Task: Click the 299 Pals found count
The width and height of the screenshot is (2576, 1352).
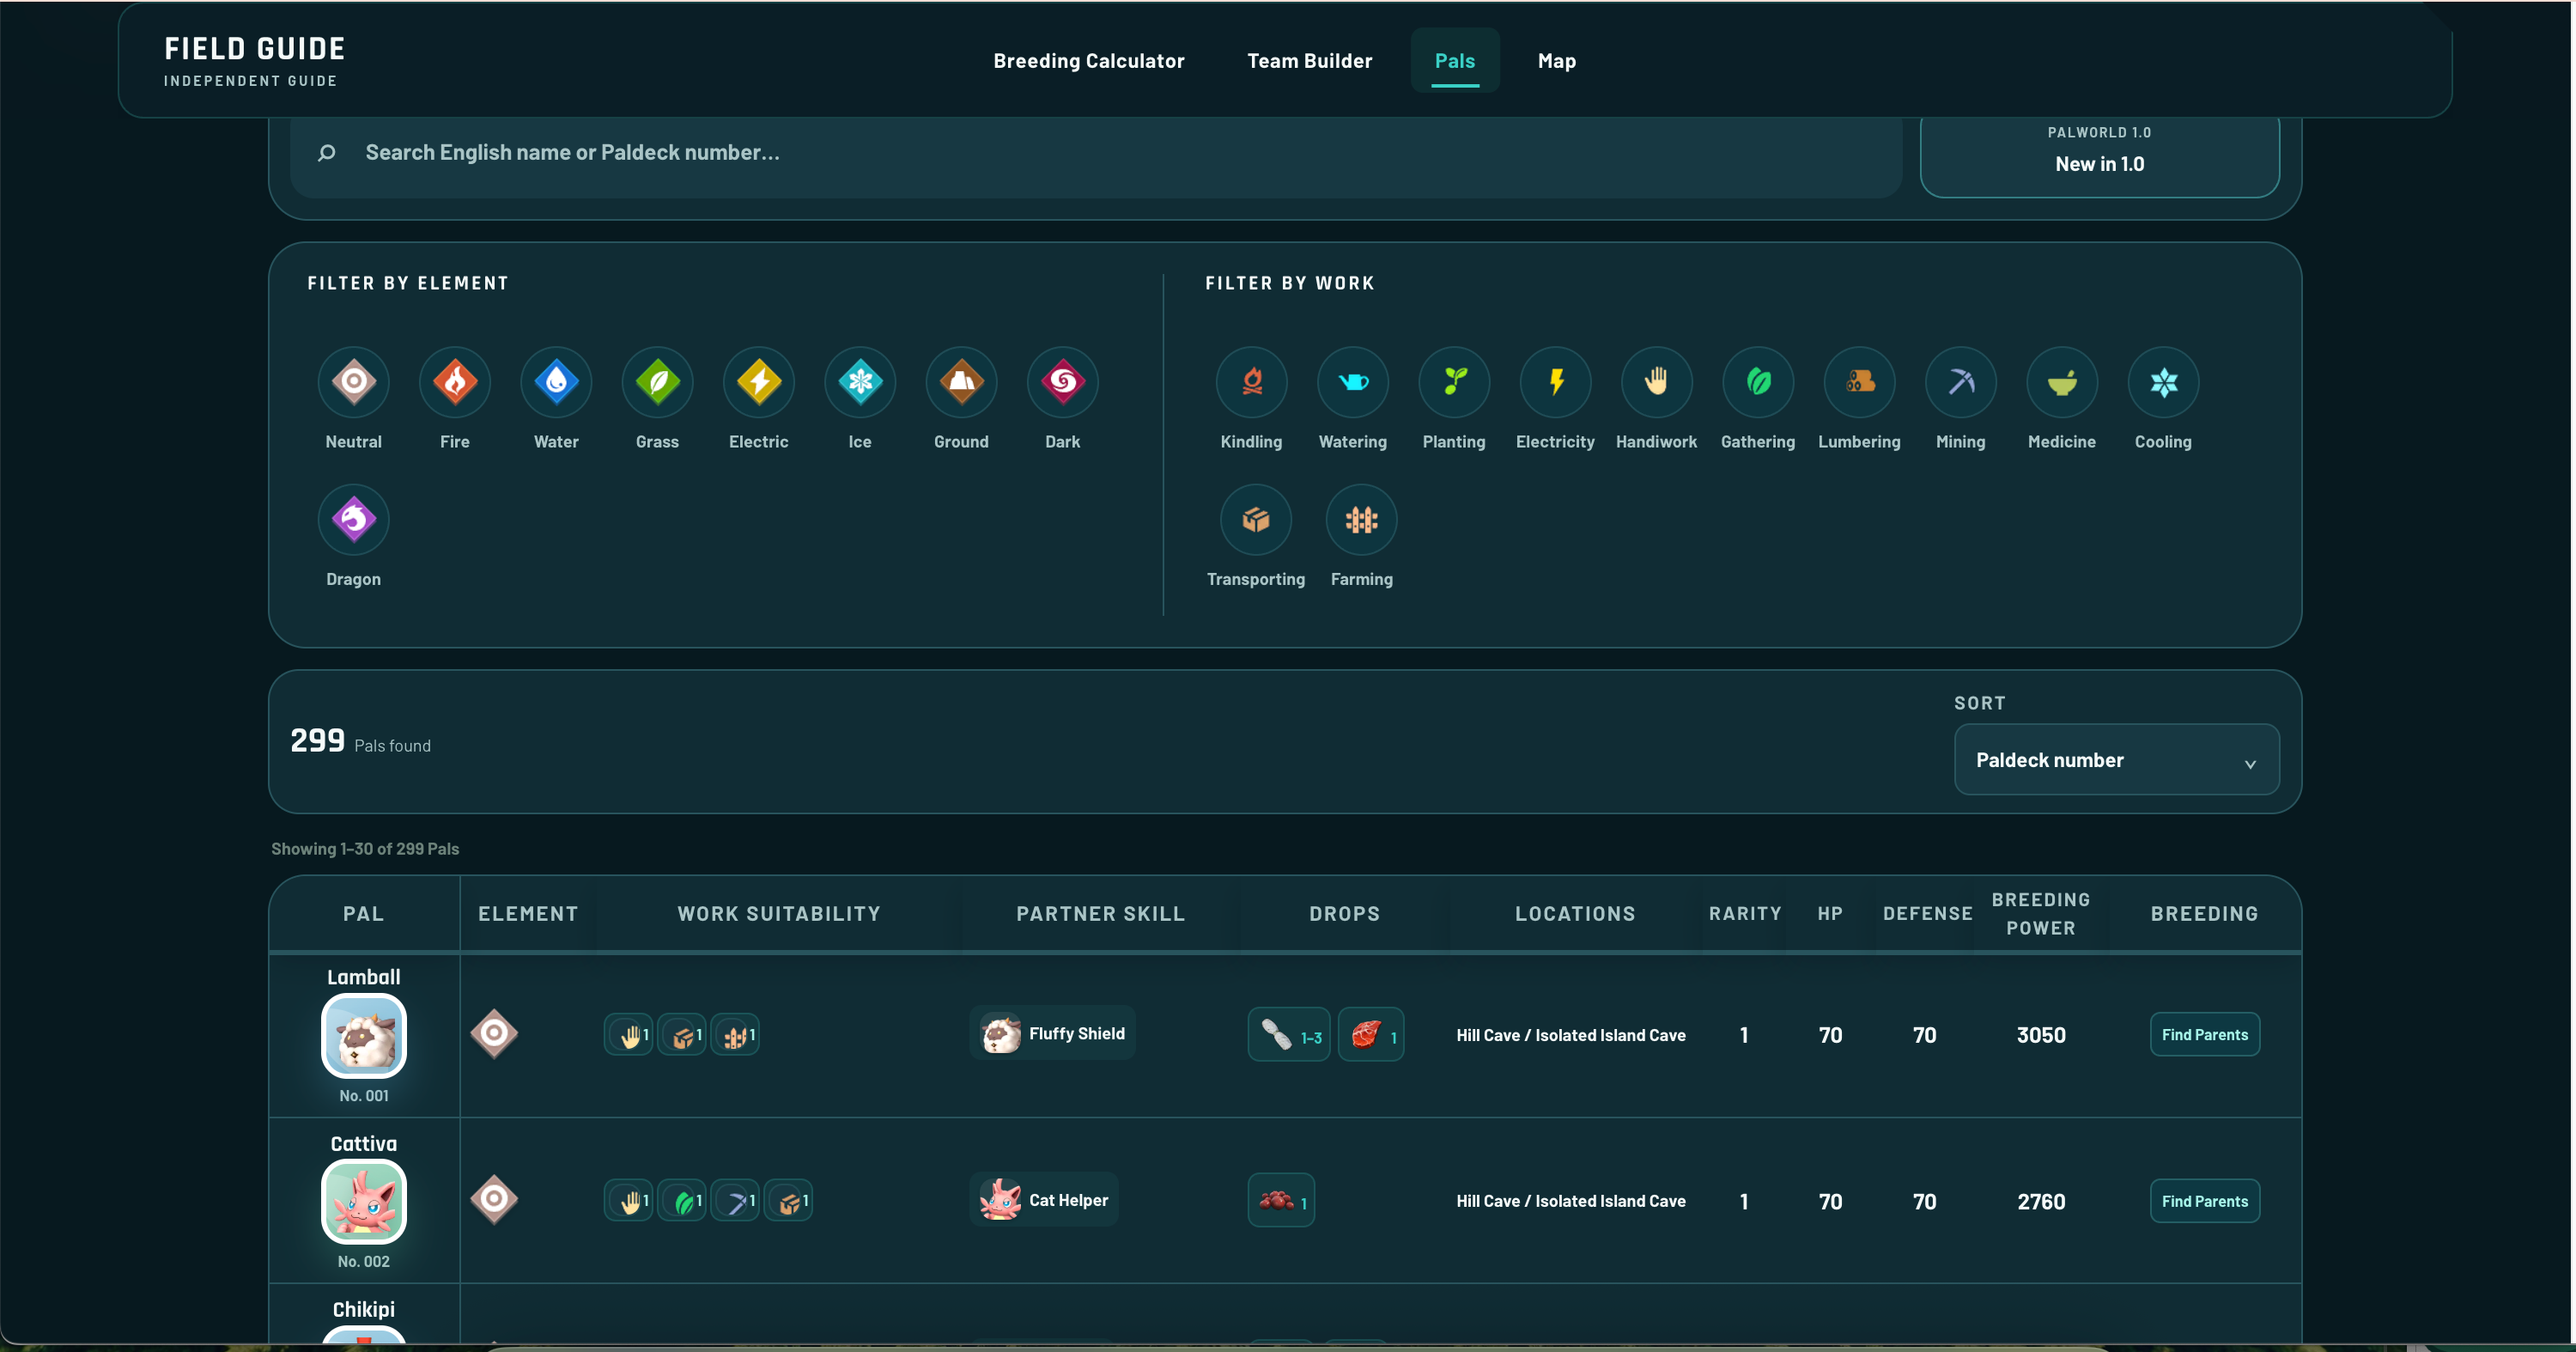Action: (x=360, y=741)
